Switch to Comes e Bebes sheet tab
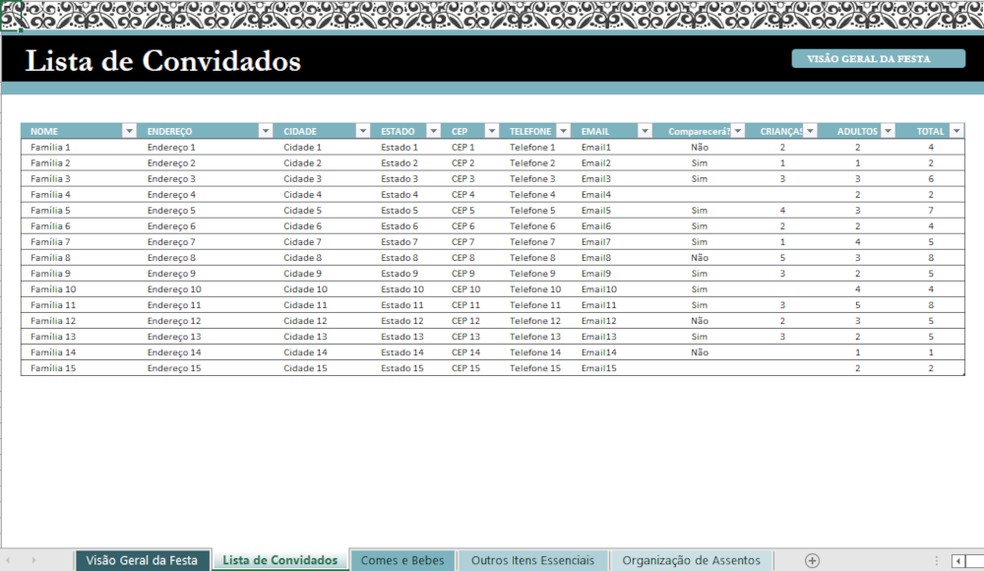 coord(402,560)
